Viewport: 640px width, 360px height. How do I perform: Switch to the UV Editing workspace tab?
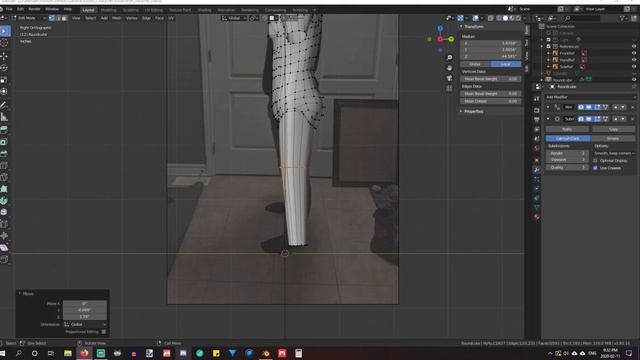[x=153, y=10]
